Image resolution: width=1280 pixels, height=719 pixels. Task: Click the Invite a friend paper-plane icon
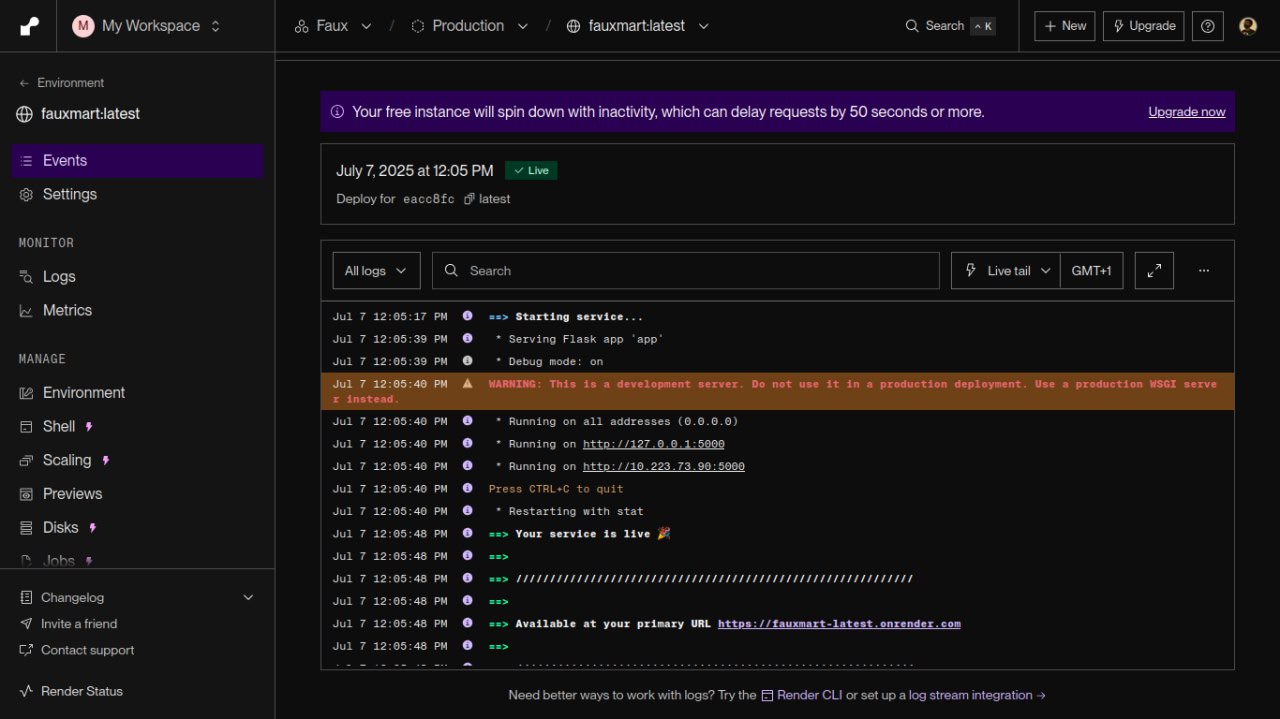26,624
